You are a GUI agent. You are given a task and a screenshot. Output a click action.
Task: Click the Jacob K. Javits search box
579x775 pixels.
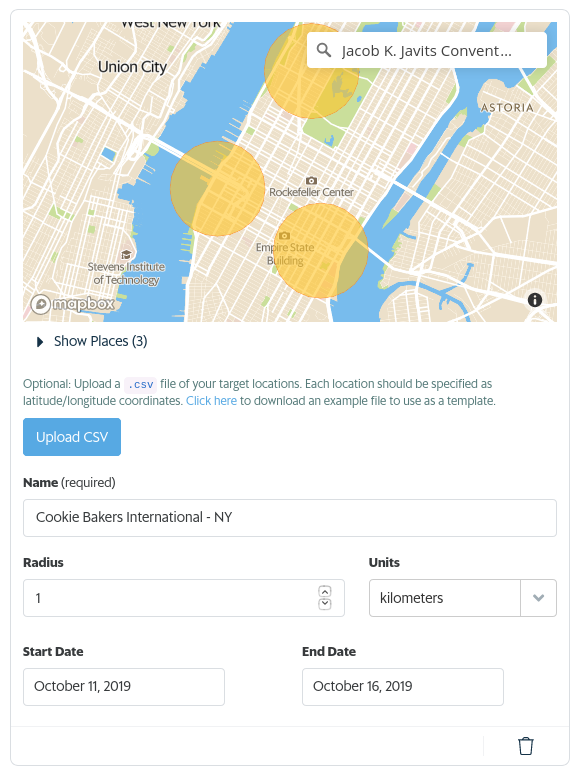427,50
